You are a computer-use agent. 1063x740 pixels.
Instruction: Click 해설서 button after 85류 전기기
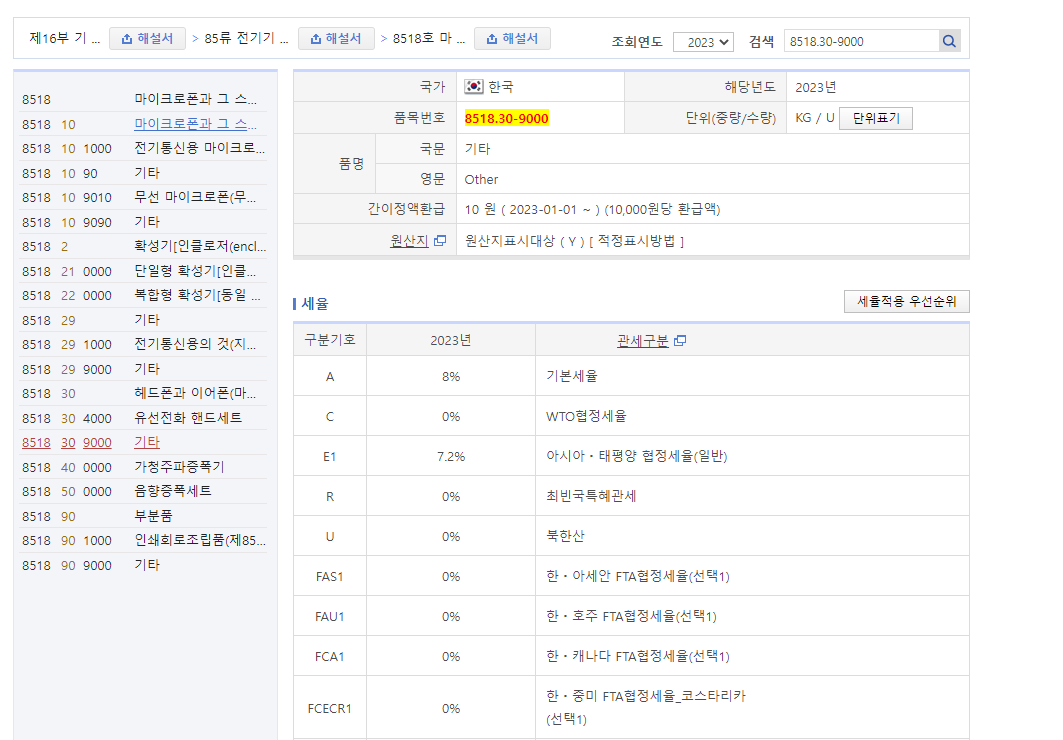tap(336, 39)
